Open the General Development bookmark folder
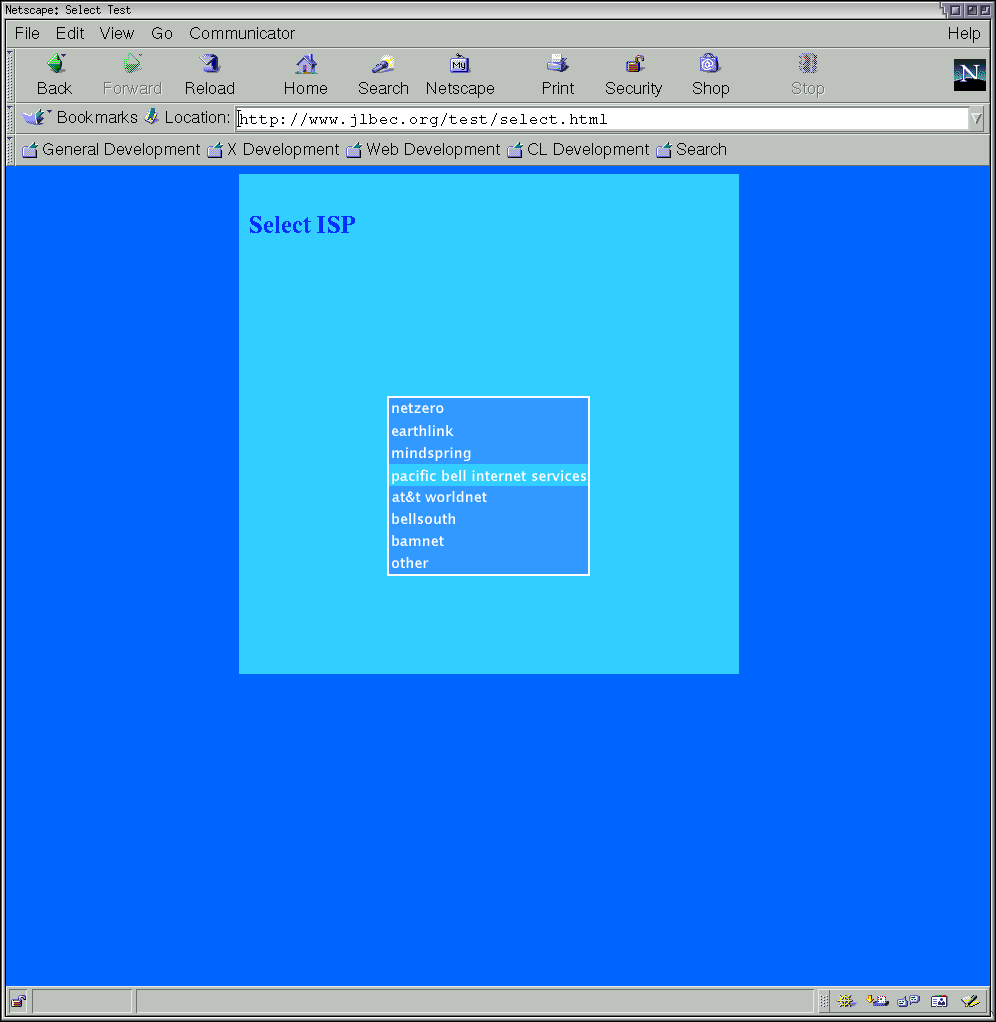Screen dimensions: 996x1022 (x=111, y=150)
